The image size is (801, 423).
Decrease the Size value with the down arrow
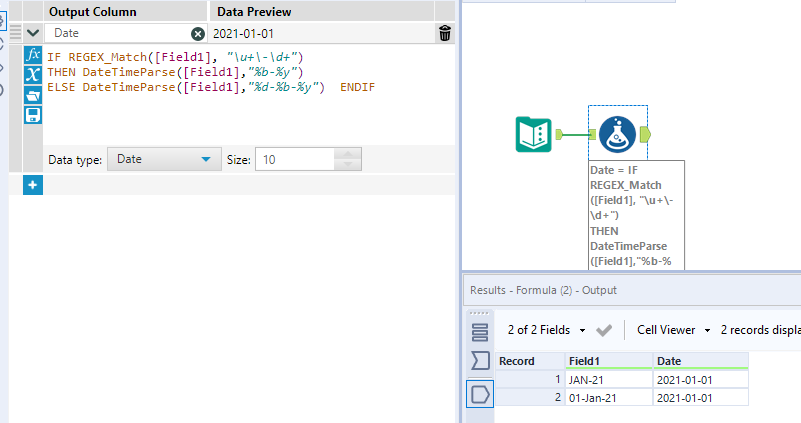(348, 165)
